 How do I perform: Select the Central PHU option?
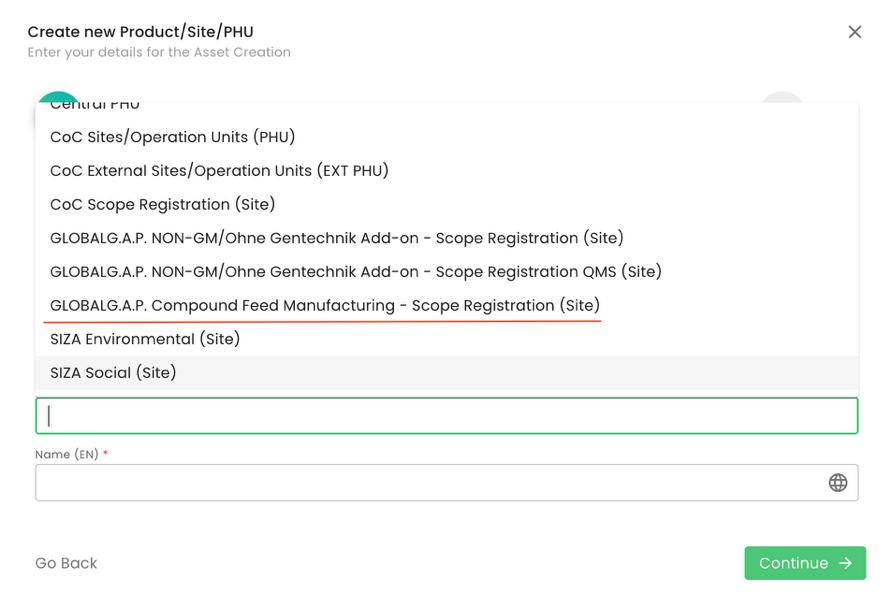pyautogui.click(x=95, y=105)
